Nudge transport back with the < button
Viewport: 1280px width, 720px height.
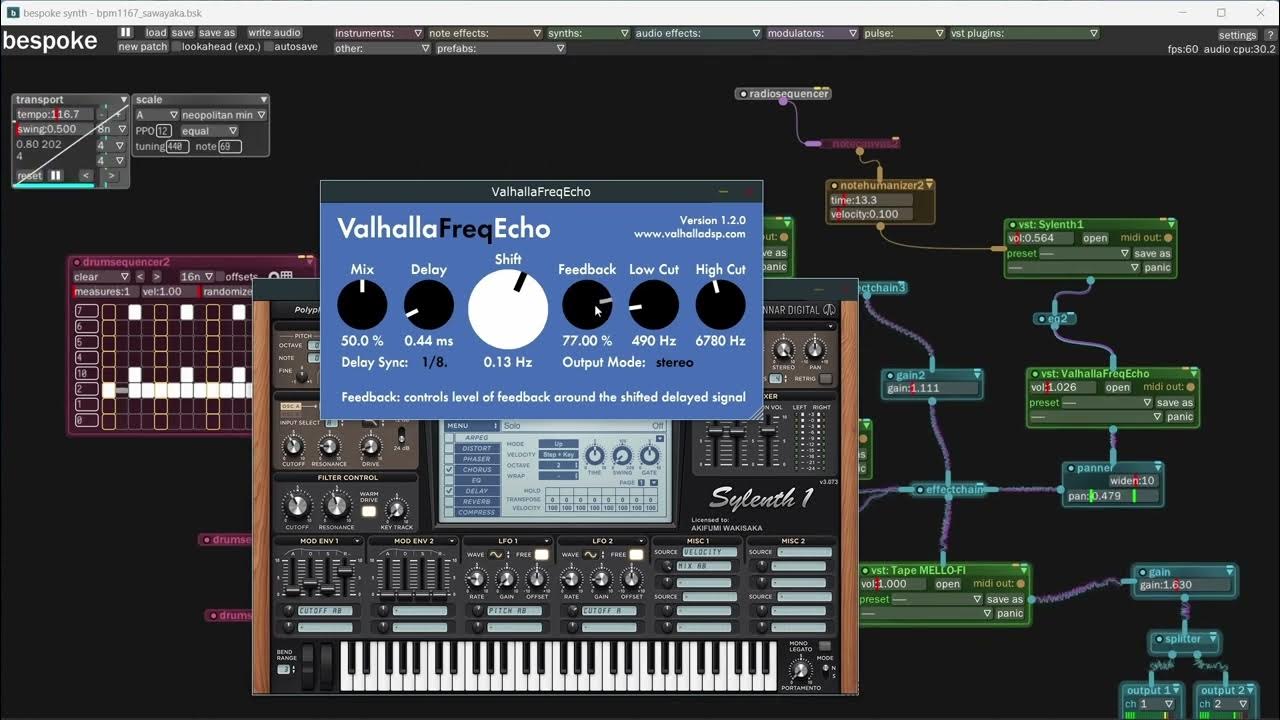pos(87,176)
